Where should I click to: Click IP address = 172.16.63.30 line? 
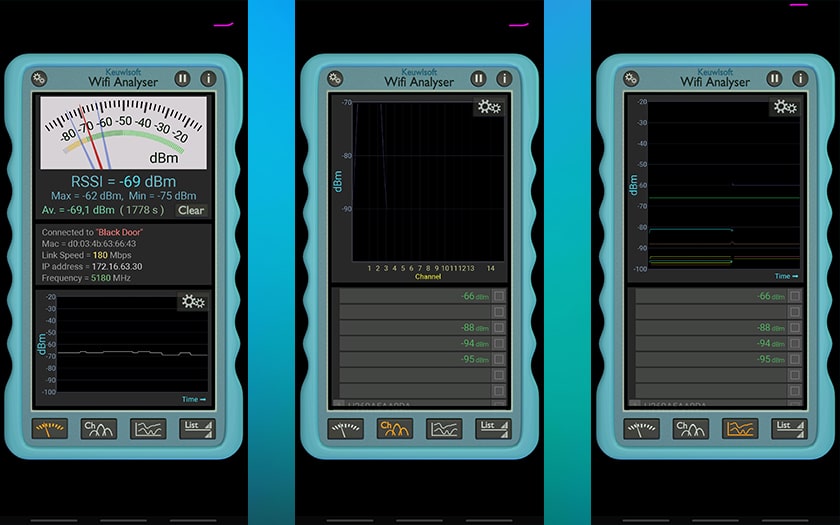(x=92, y=266)
